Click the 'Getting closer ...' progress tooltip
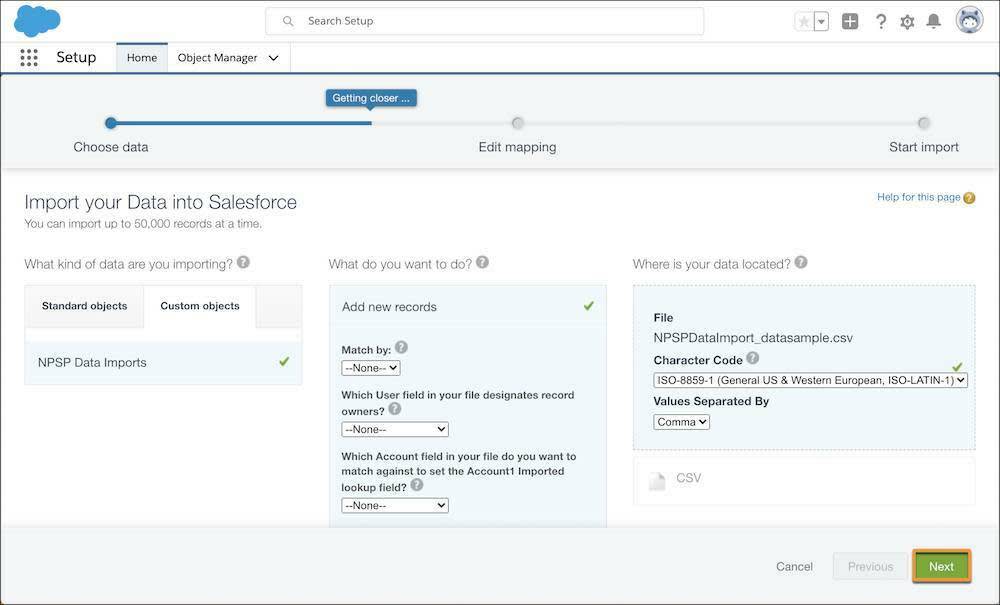The image size is (1000, 605). (371, 98)
